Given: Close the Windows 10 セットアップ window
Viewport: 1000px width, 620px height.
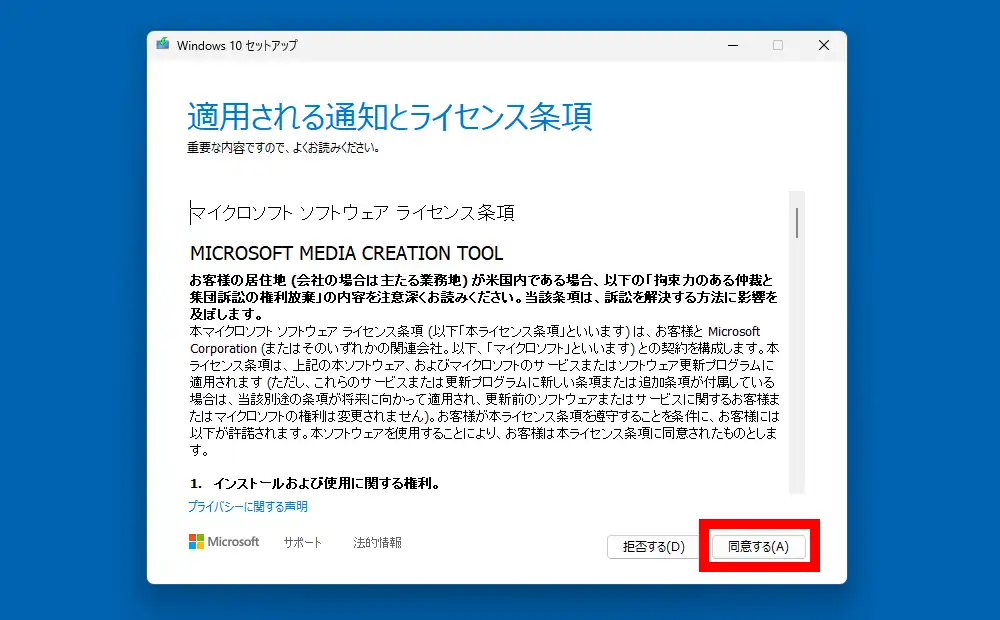Looking at the screenshot, I should pyautogui.click(x=824, y=45).
